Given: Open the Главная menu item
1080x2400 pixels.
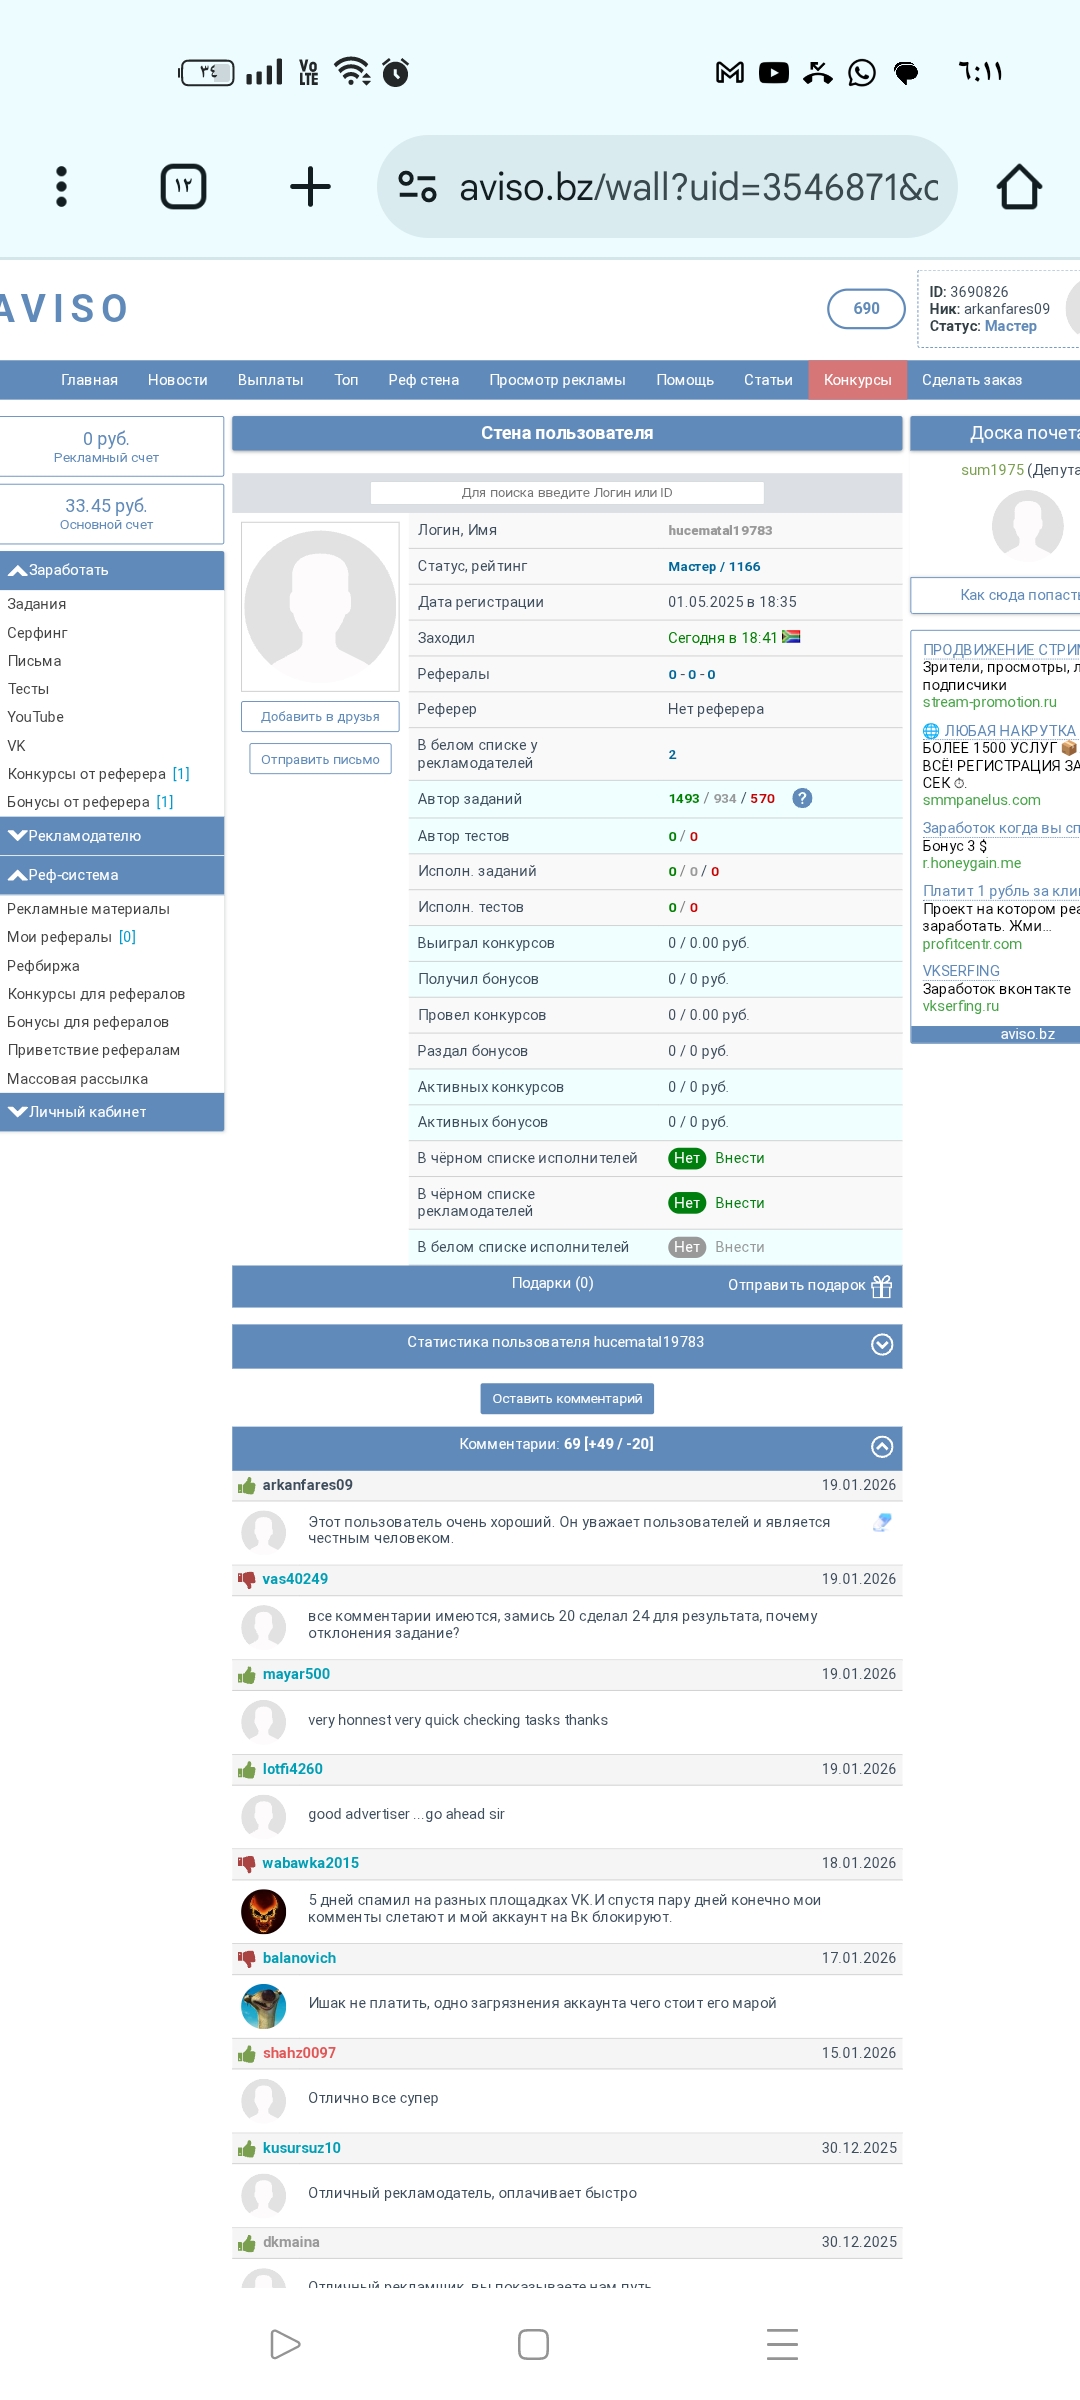Looking at the screenshot, I should coord(89,380).
